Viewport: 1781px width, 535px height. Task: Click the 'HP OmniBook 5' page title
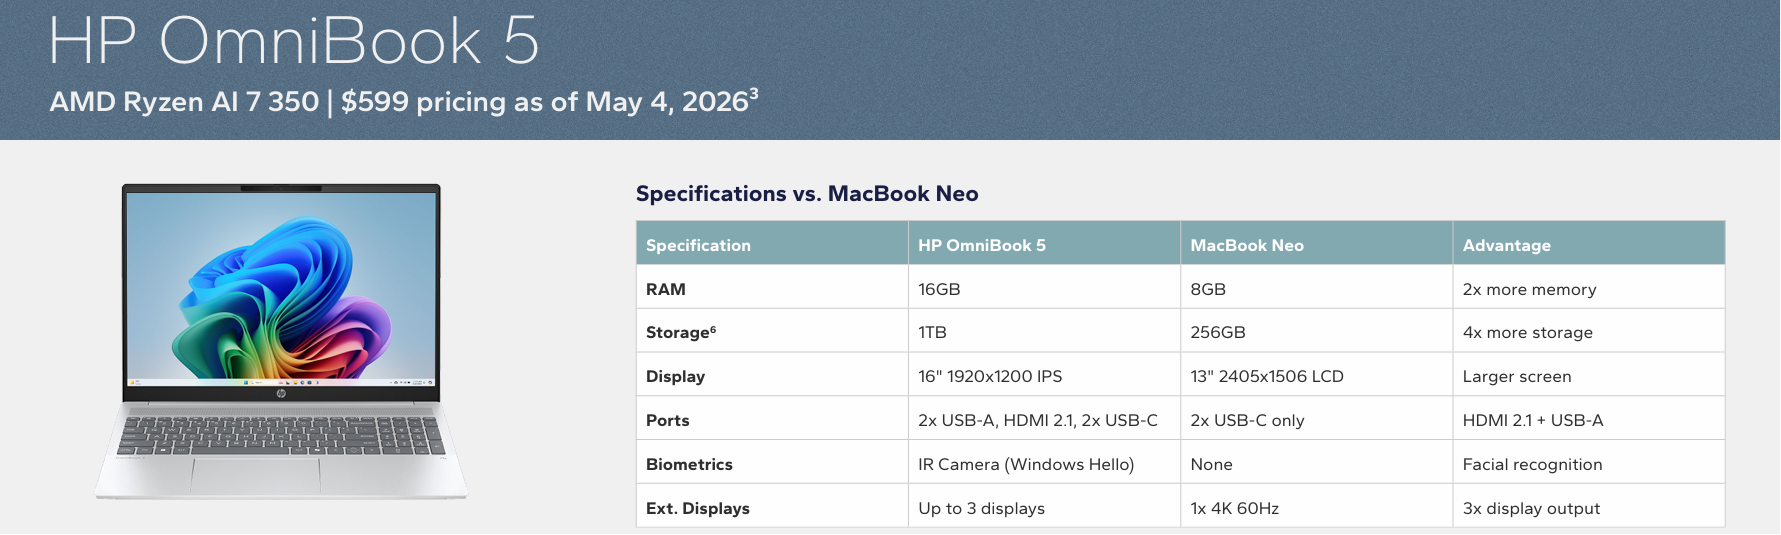294,41
